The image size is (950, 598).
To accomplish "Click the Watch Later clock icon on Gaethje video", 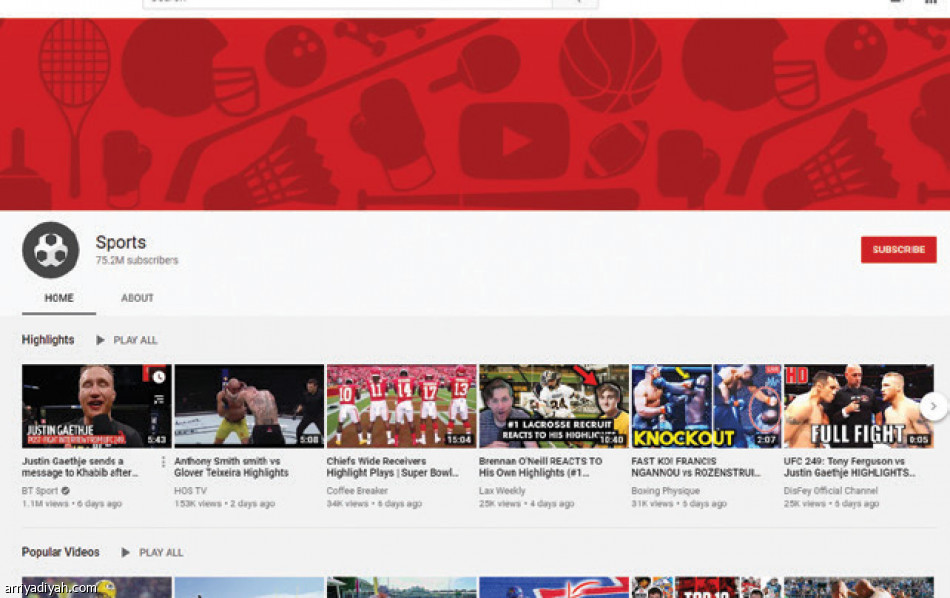I will pyautogui.click(x=158, y=377).
